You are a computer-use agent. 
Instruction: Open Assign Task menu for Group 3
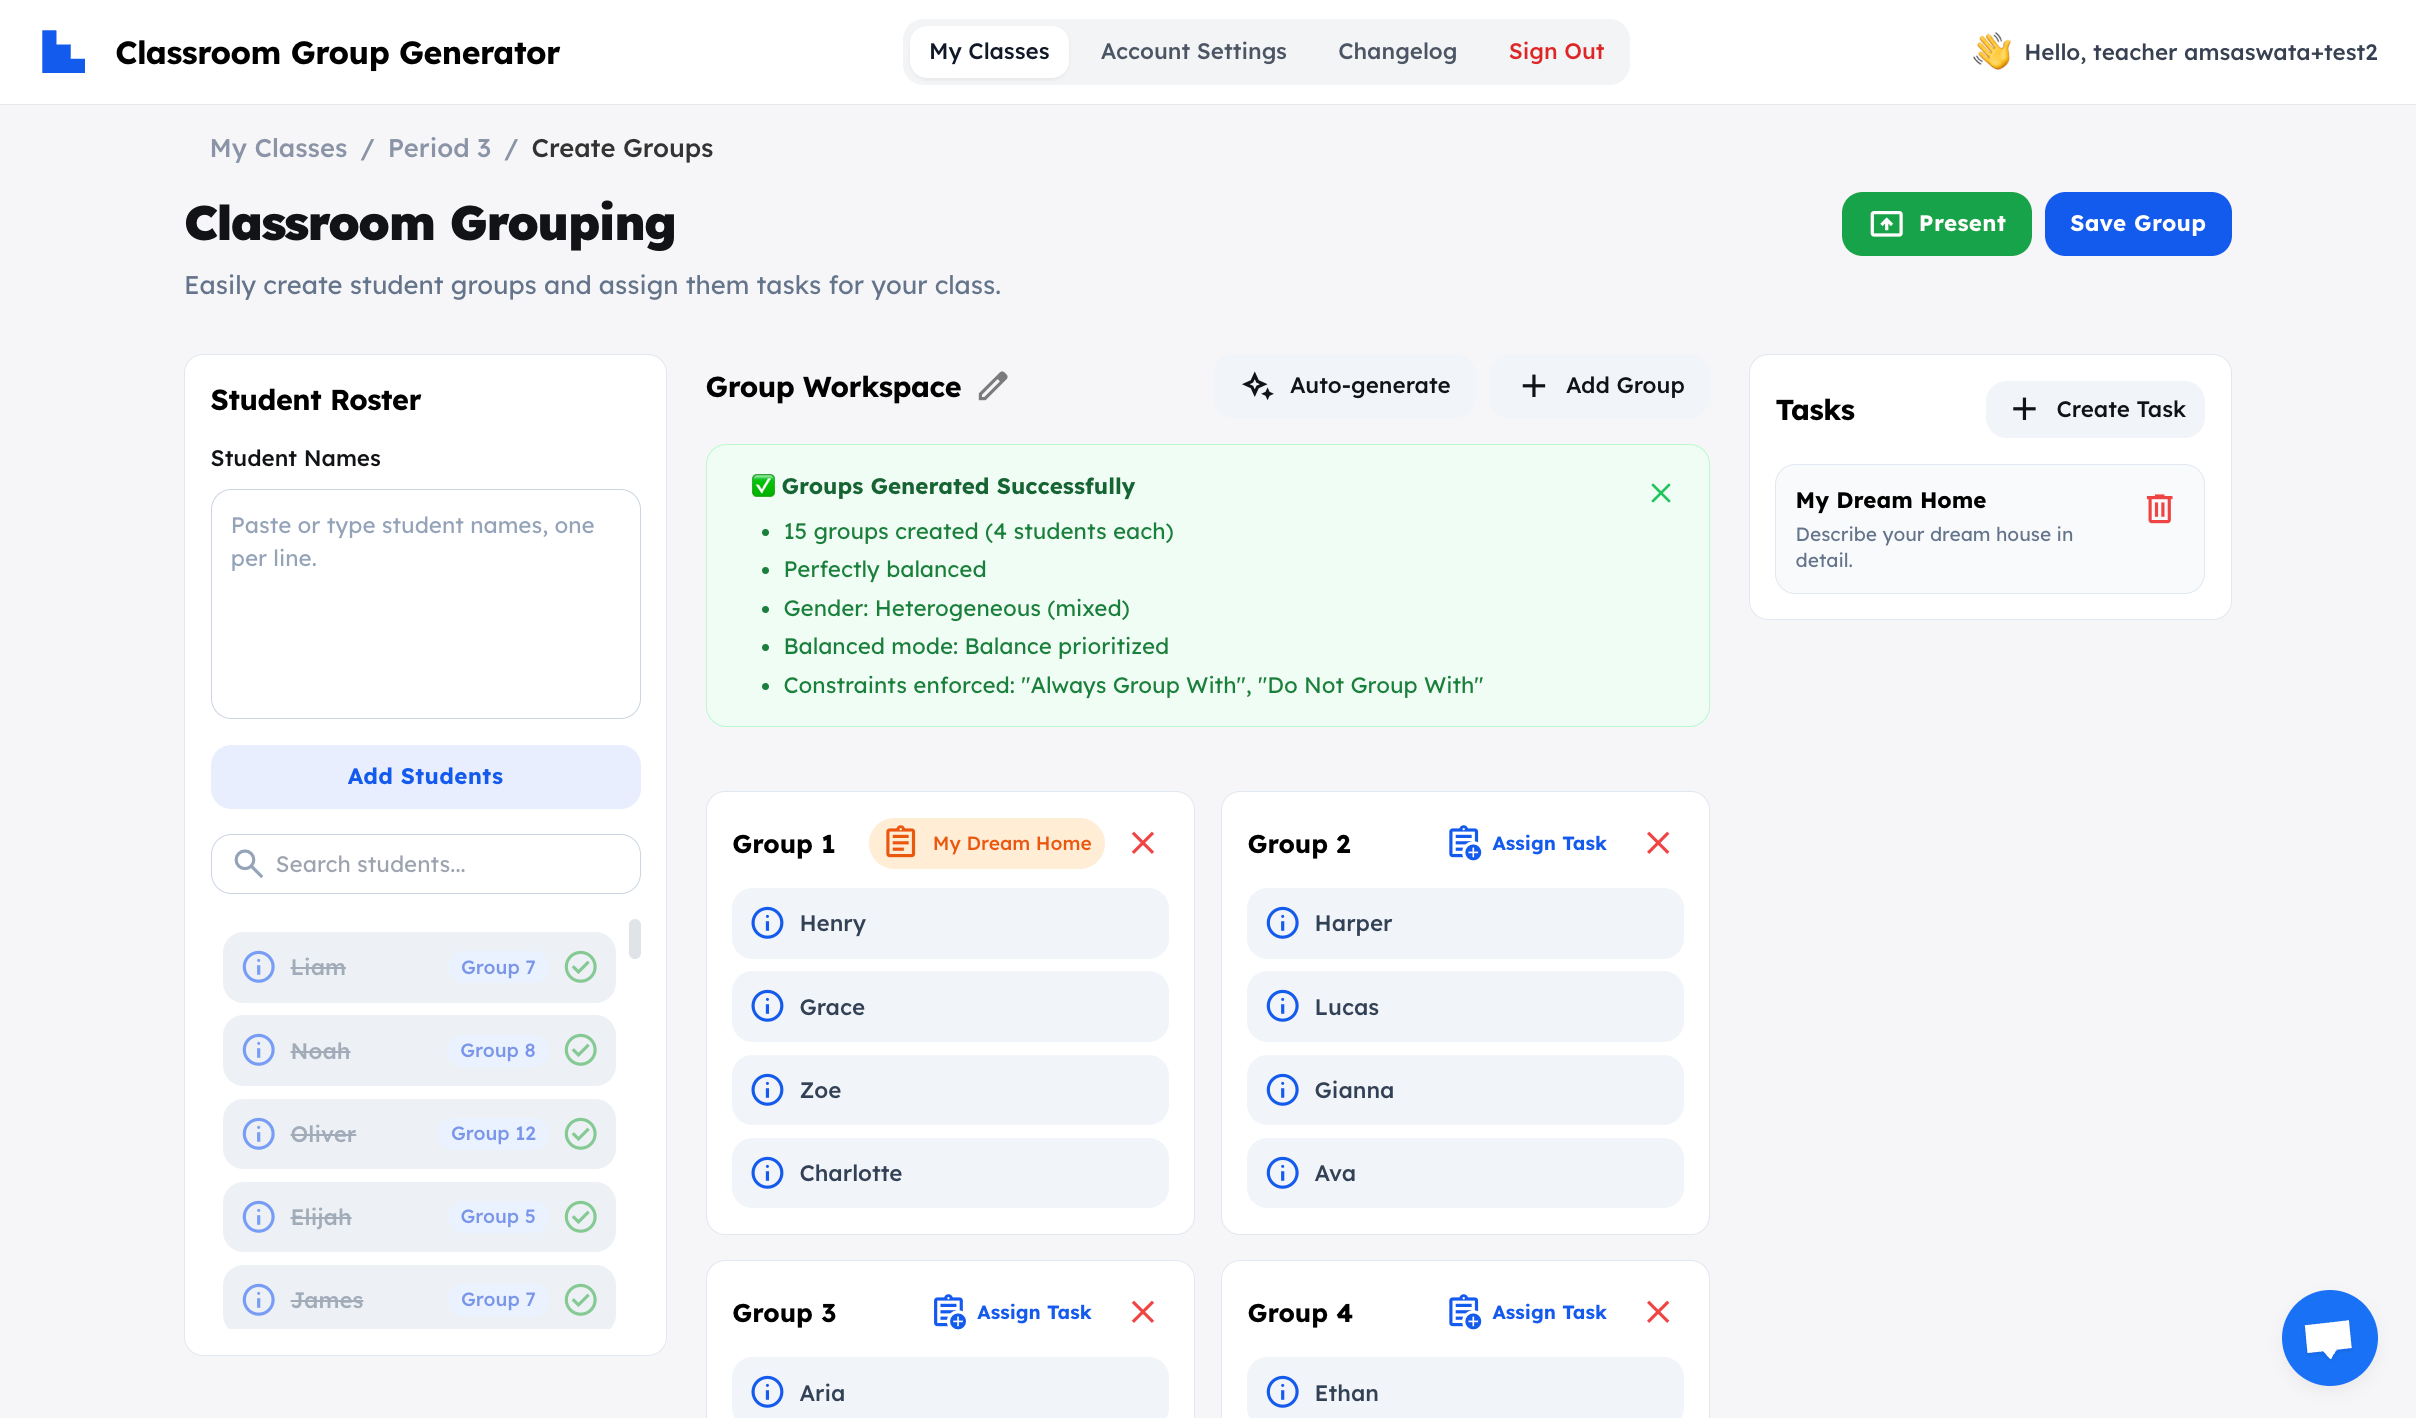(x=1012, y=1312)
